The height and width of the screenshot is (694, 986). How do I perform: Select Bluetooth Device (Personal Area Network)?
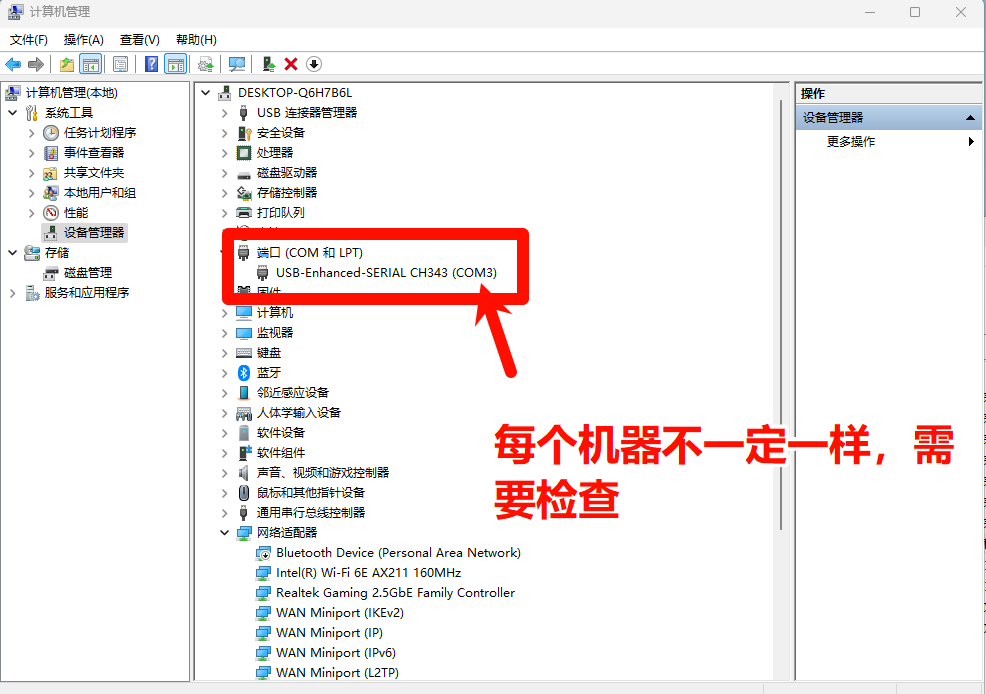[x=398, y=553]
